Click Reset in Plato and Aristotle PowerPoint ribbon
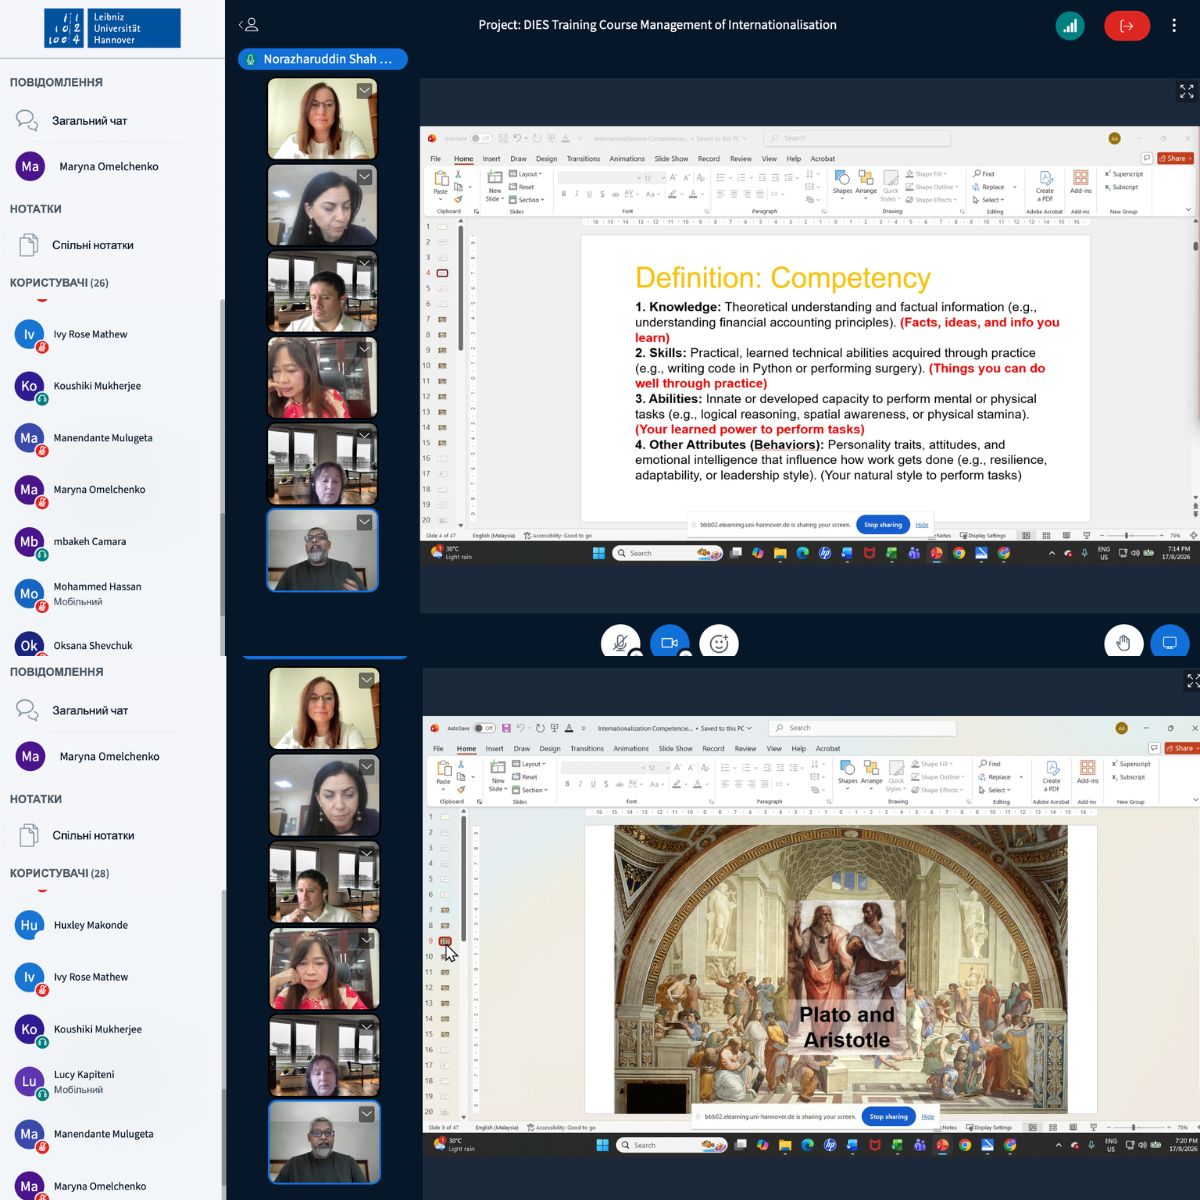Viewport: 1200px width, 1200px height. tap(526, 777)
